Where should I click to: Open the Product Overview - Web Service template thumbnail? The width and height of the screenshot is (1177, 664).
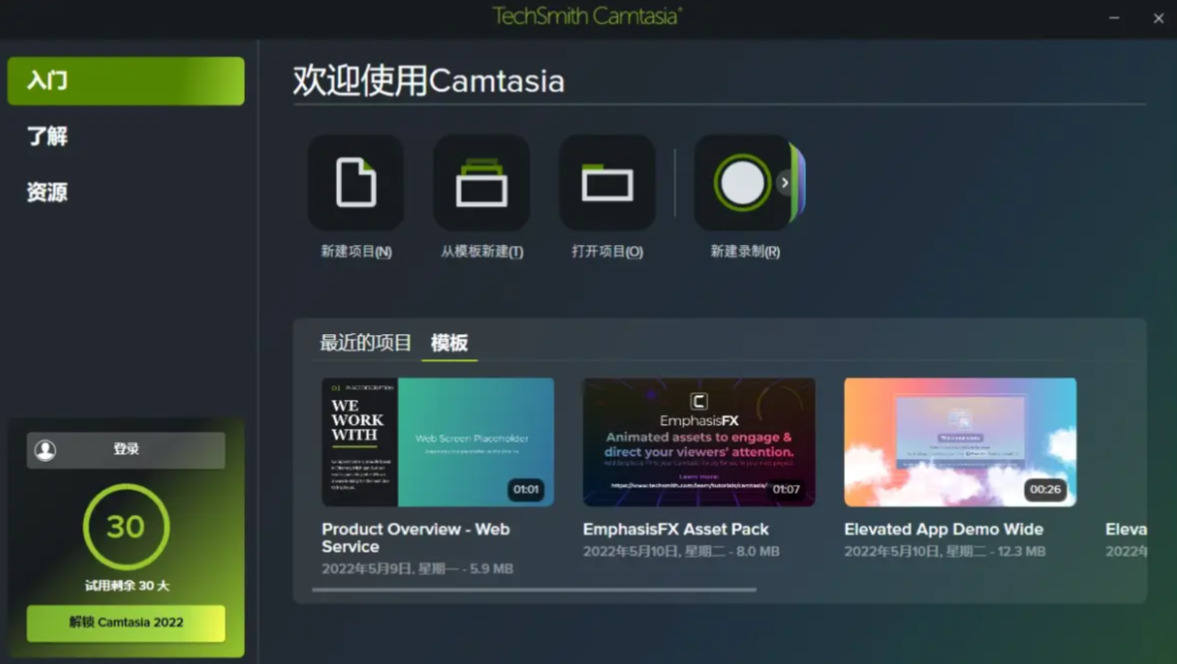(x=438, y=442)
